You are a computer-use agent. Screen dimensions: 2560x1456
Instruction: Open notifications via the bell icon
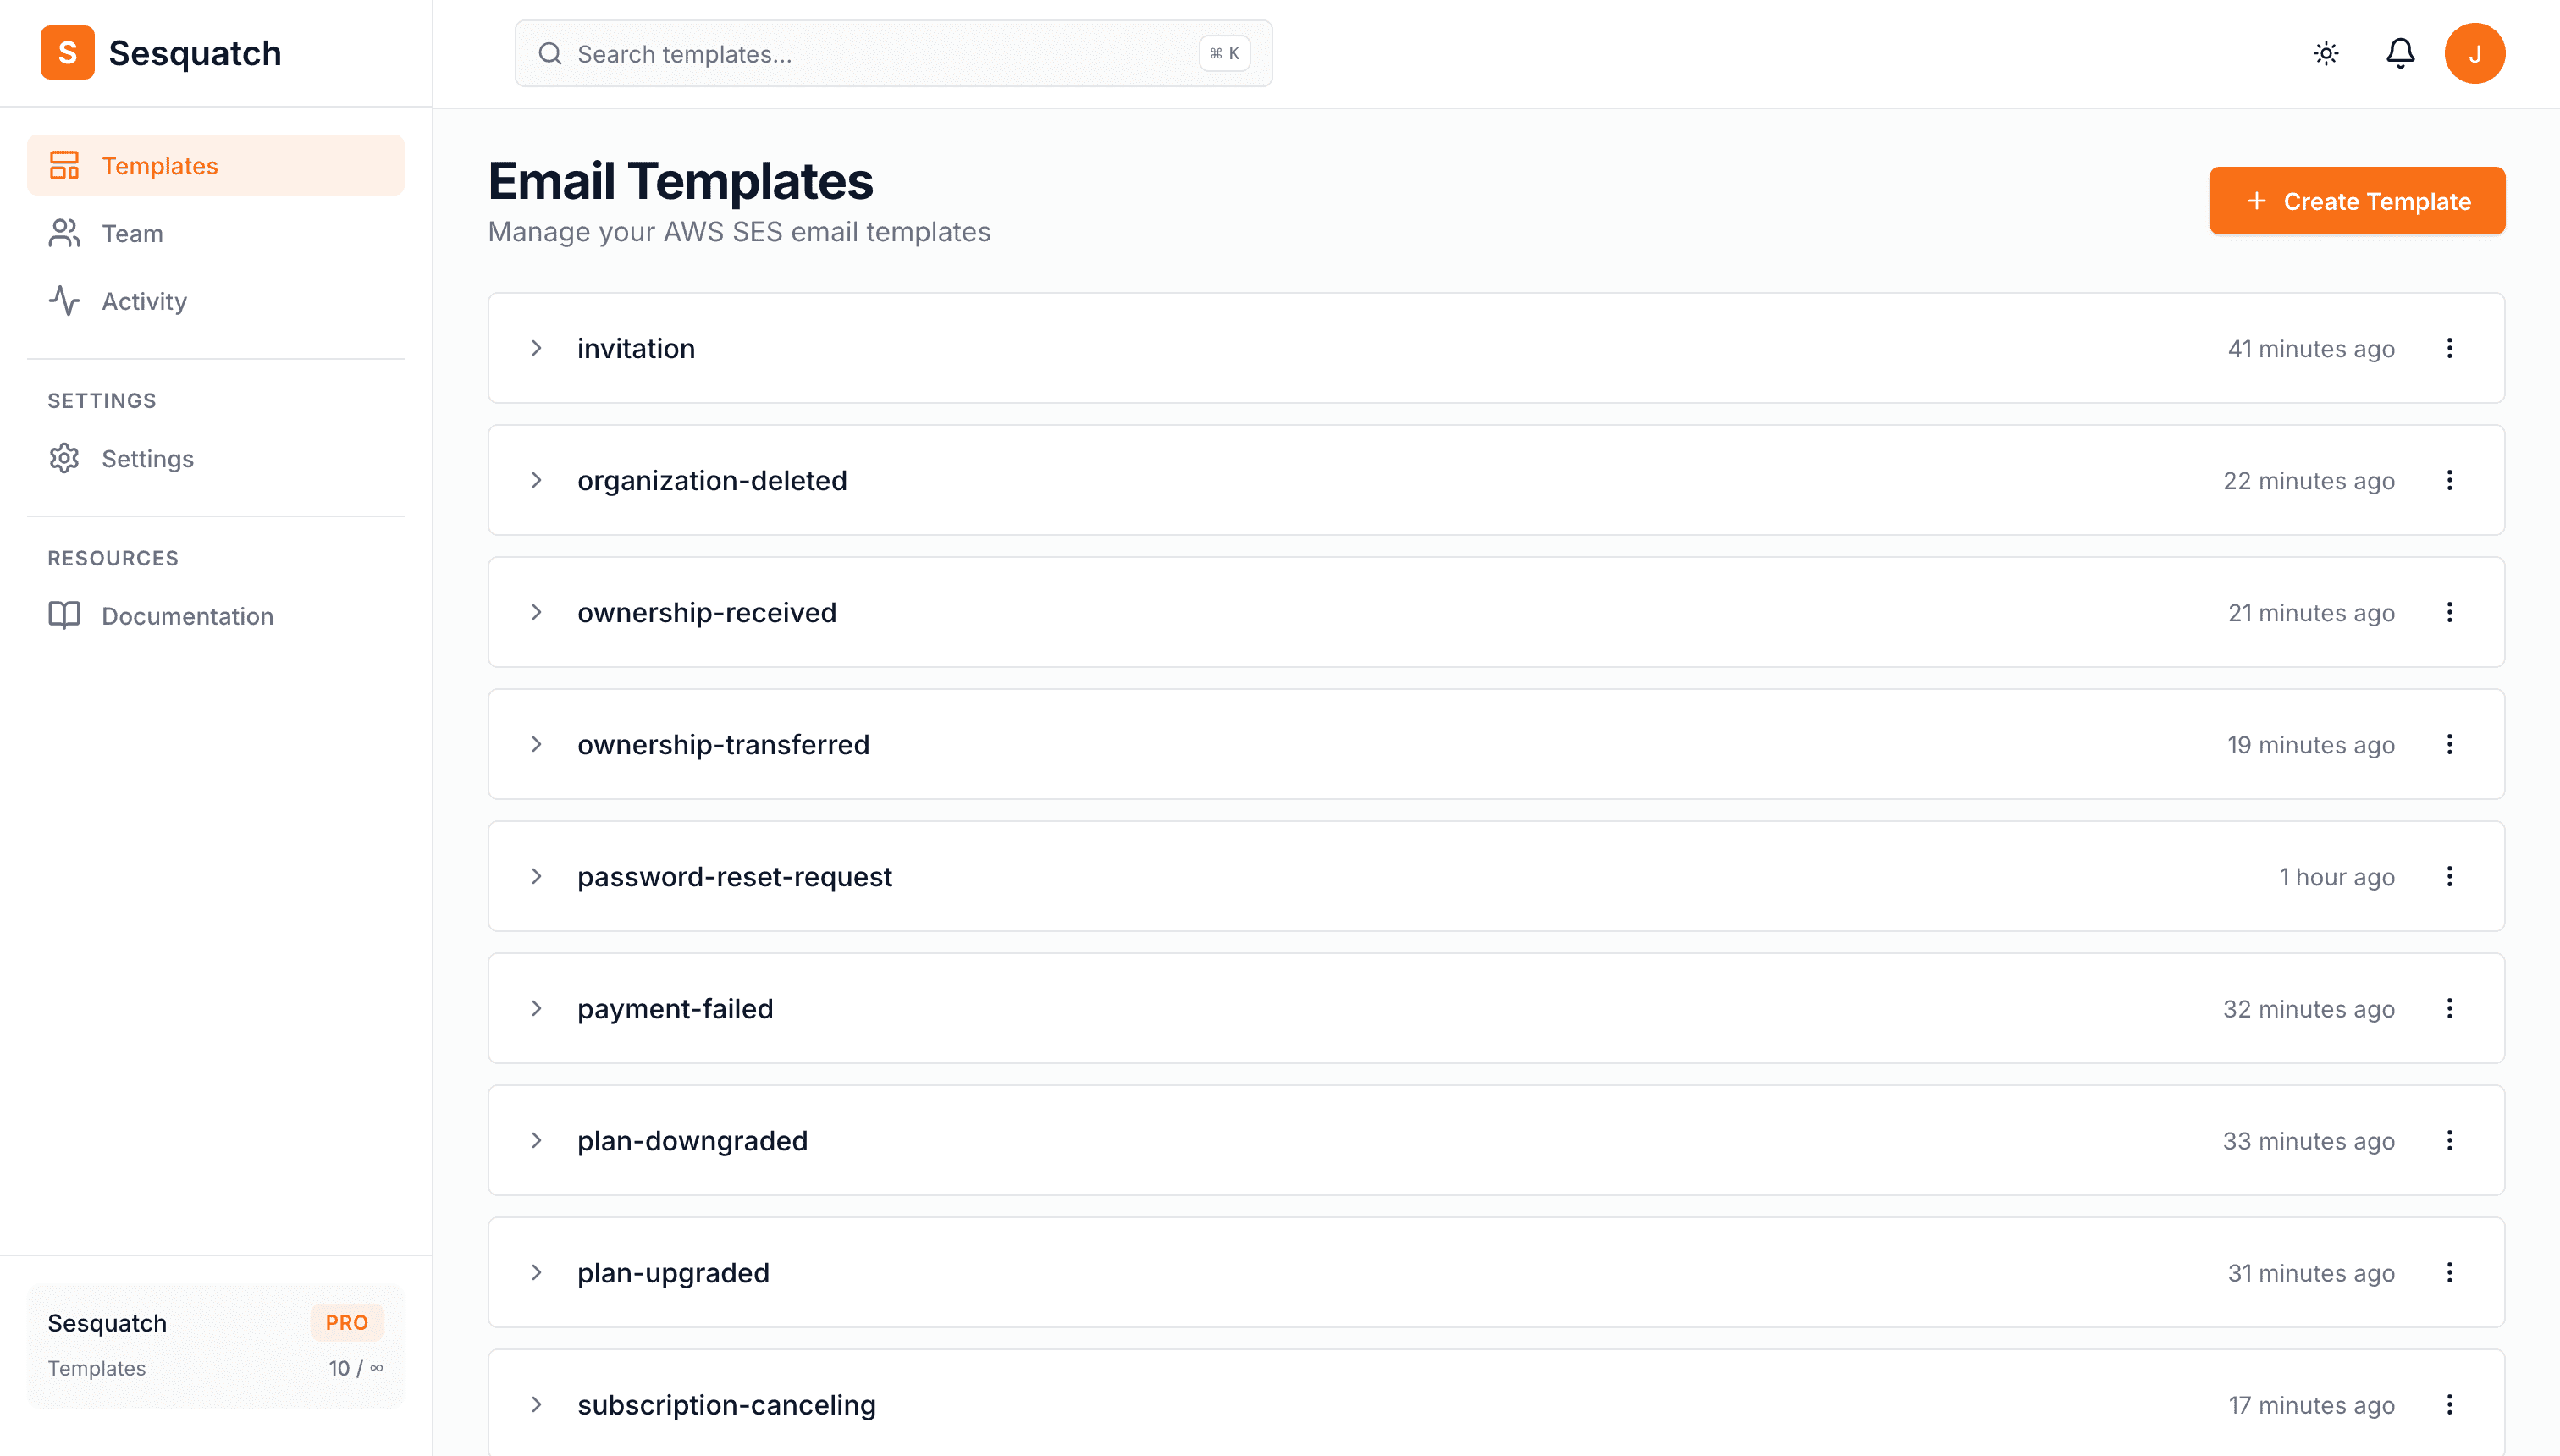2400,53
